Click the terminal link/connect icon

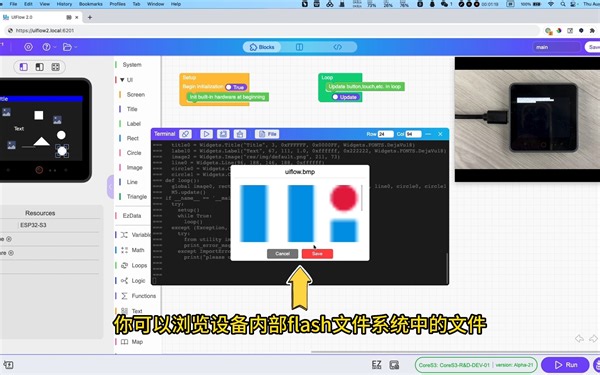pyautogui.click(x=185, y=134)
